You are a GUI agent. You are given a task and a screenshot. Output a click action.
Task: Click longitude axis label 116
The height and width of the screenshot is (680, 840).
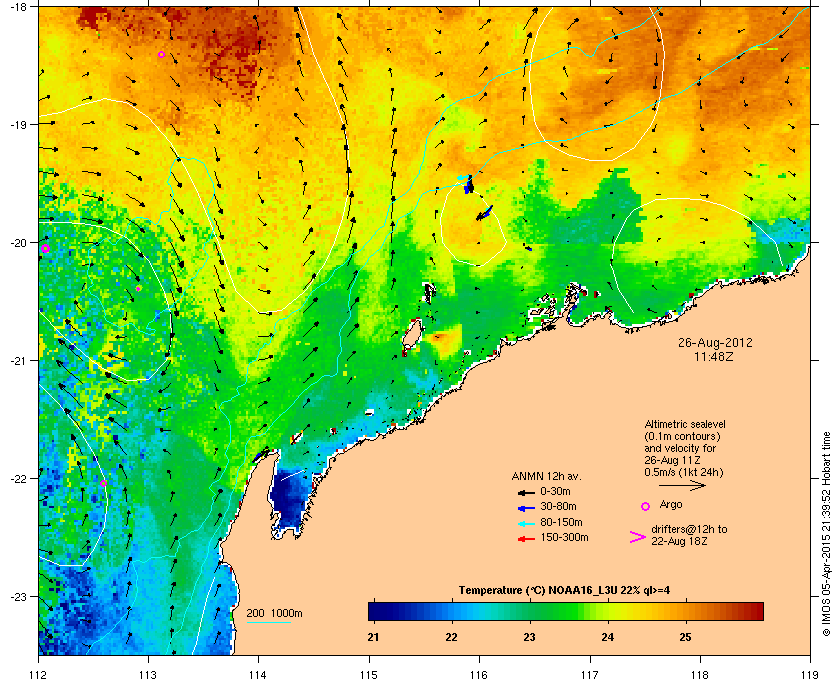pyautogui.click(x=479, y=675)
